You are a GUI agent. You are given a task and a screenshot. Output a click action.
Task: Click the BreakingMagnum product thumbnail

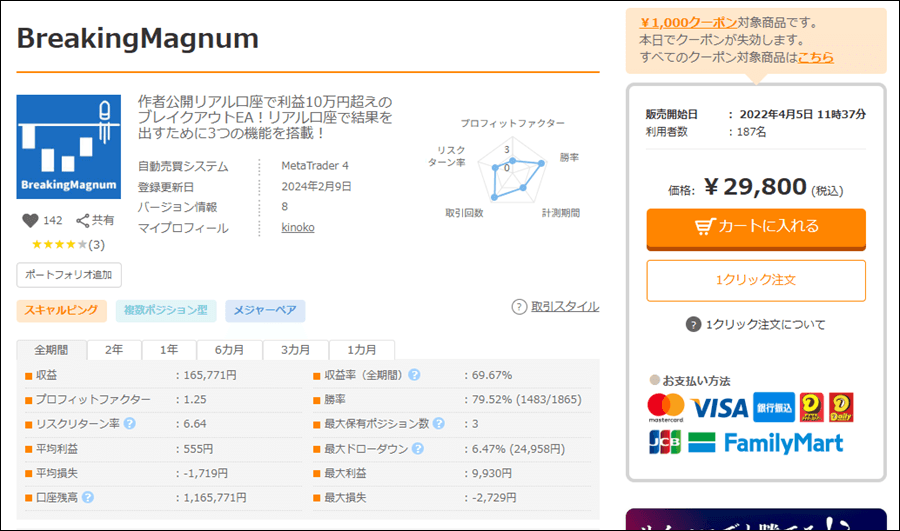tap(69, 146)
